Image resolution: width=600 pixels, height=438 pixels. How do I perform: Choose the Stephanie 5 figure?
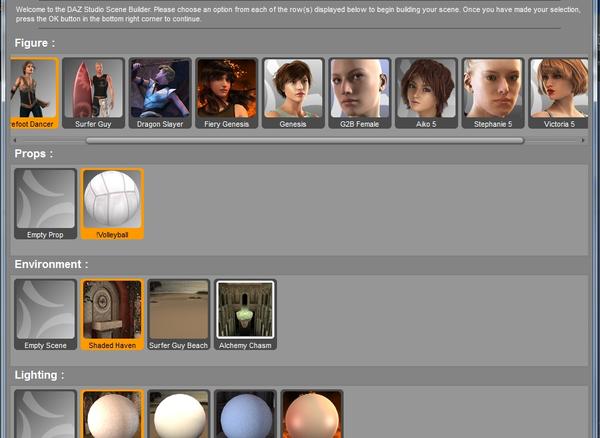coord(493,93)
